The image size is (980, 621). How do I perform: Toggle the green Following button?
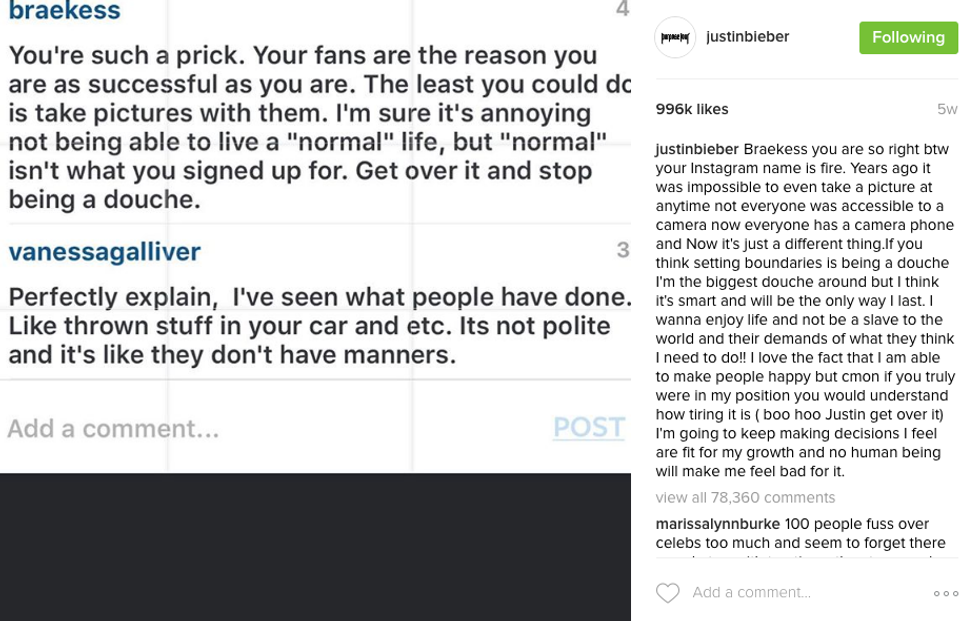click(908, 38)
